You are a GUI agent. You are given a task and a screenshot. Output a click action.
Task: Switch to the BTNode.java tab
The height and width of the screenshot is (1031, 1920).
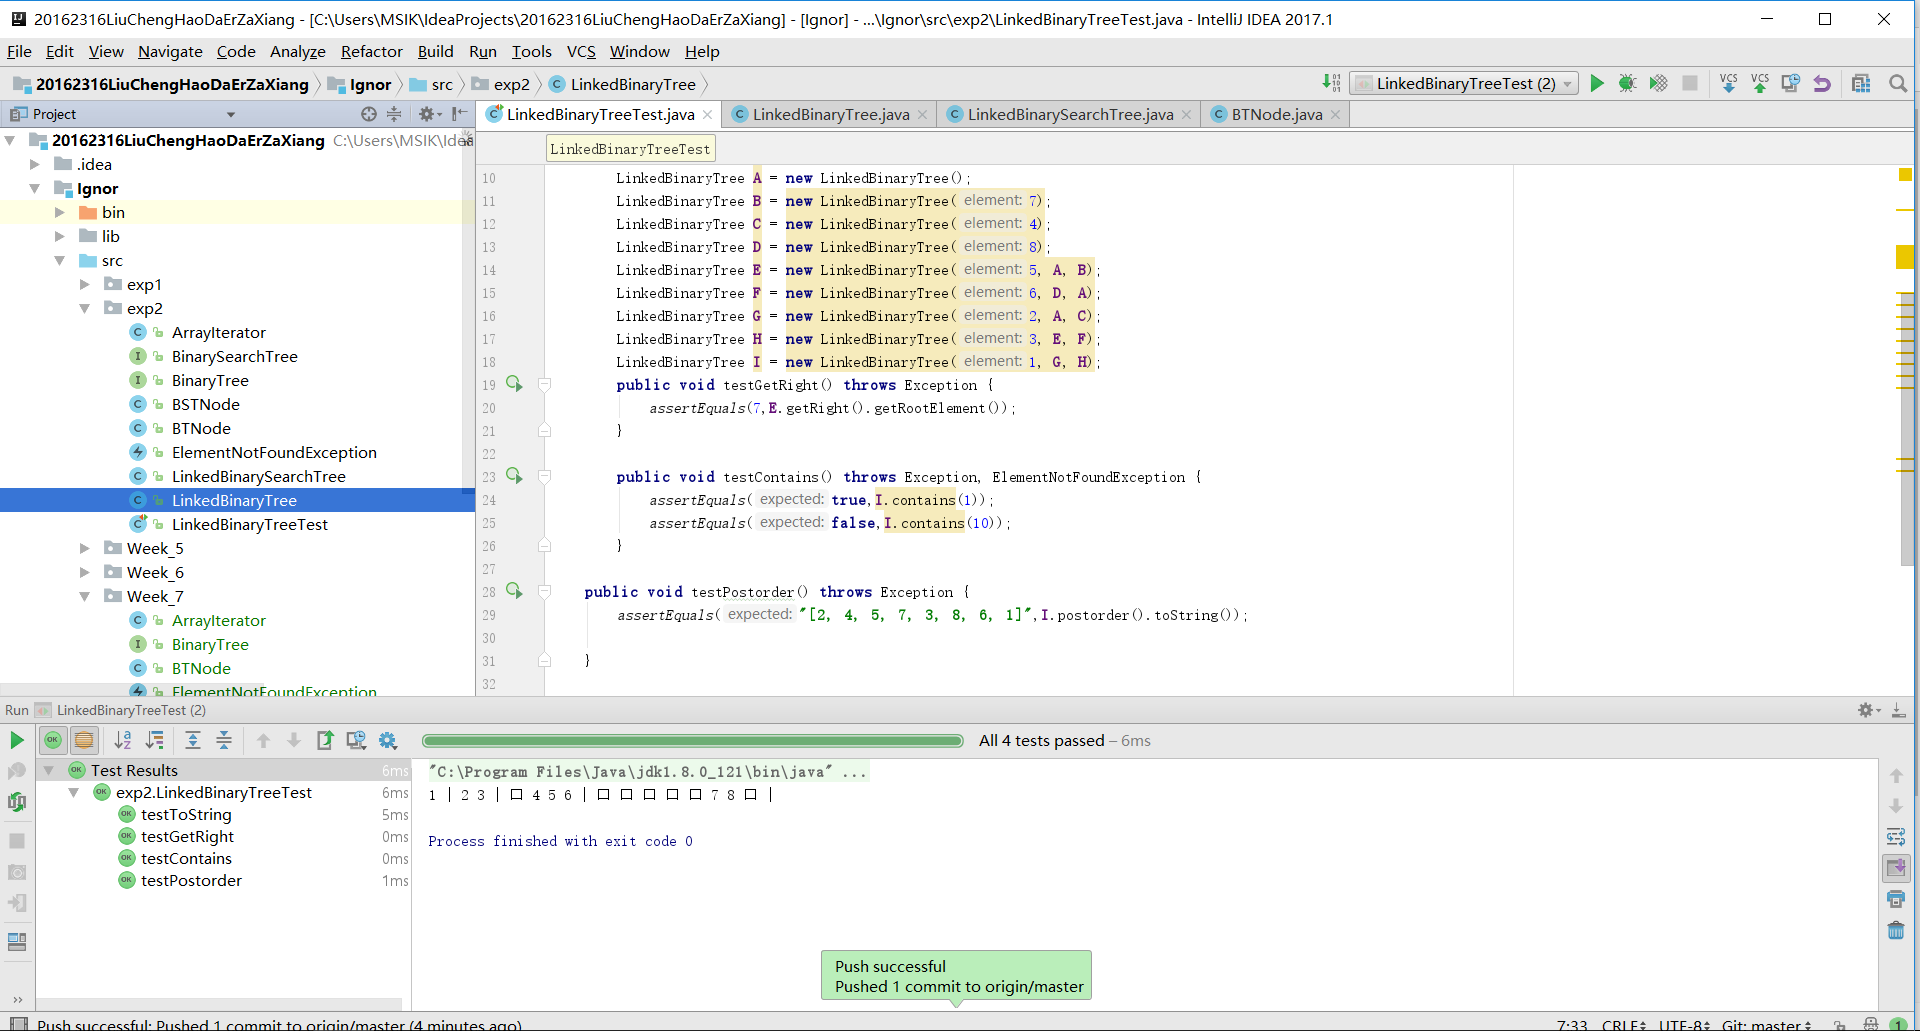pyautogui.click(x=1276, y=114)
